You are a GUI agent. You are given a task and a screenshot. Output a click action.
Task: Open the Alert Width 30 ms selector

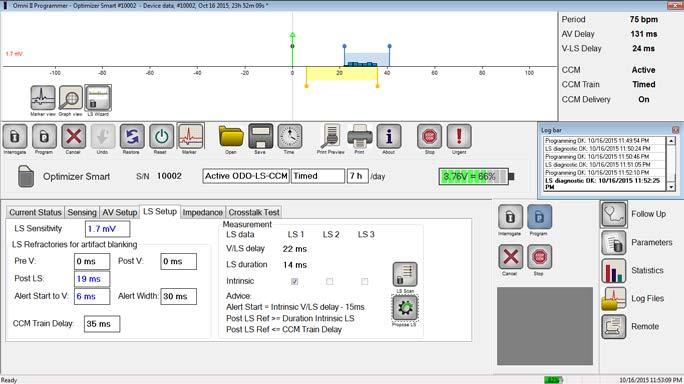click(178, 296)
